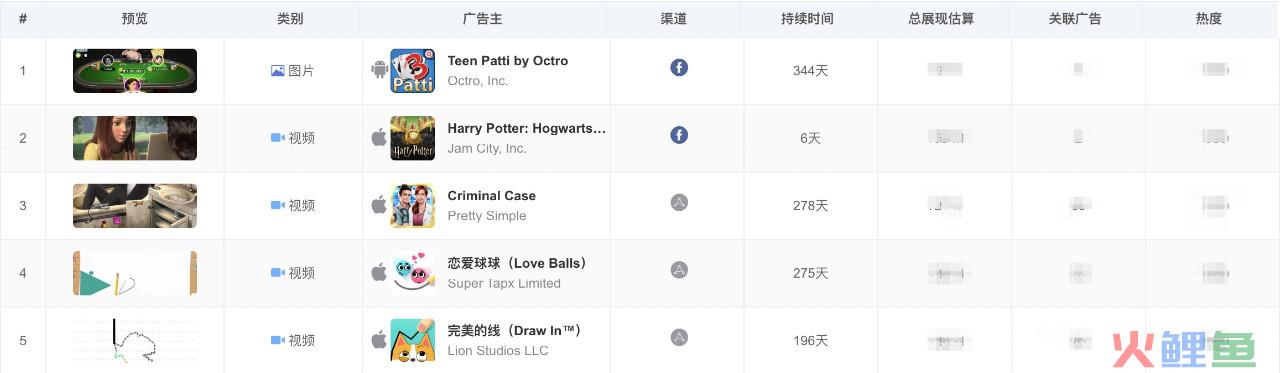Click the Draw In cat app icon
Viewport: 1280px width, 373px height.
[x=412, y=340]
